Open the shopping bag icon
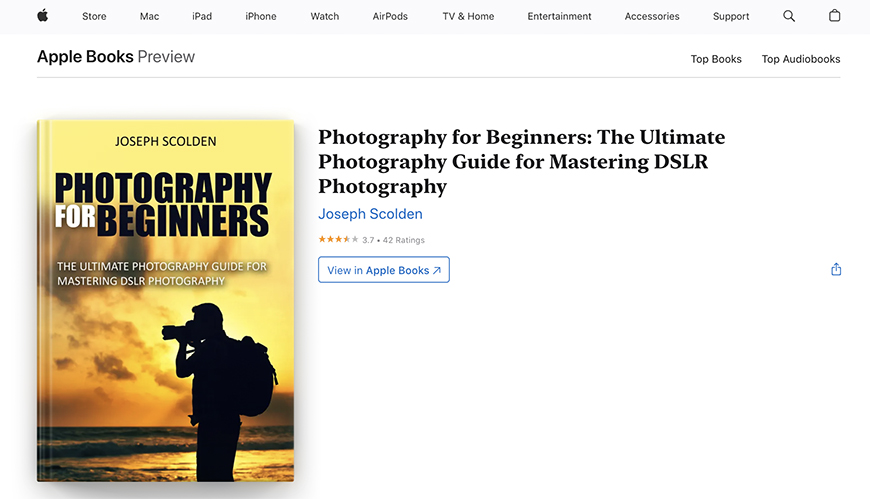870x499 pixels. (834, 16)
